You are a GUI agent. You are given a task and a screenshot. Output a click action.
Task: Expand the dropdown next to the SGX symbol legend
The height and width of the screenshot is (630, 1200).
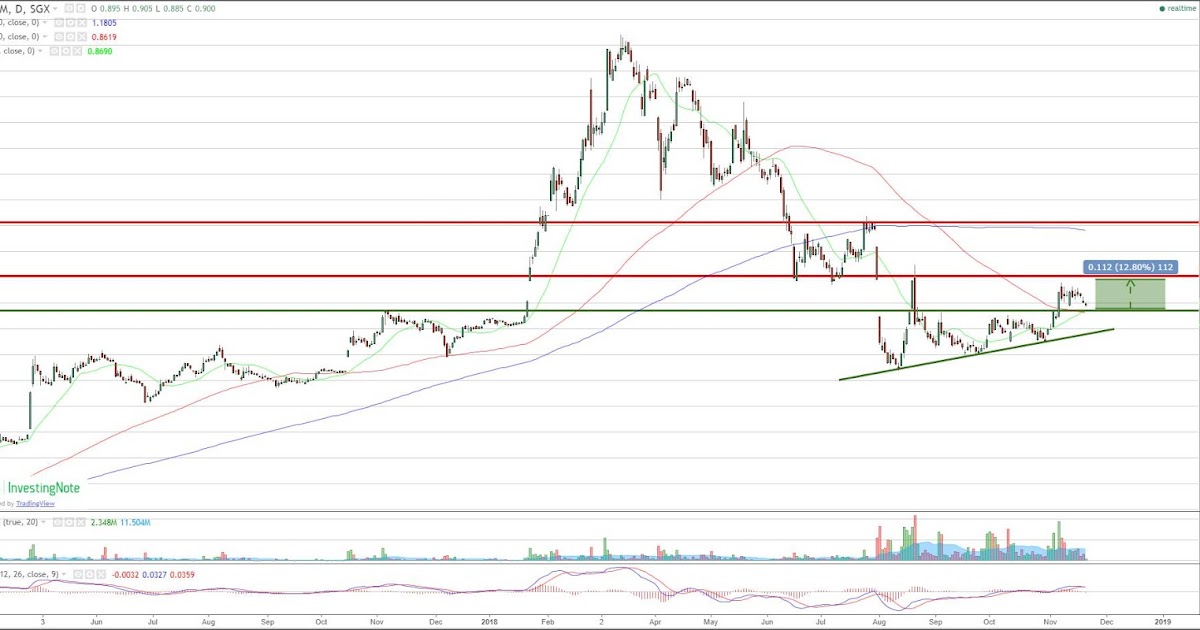click(x=55, y=8)
